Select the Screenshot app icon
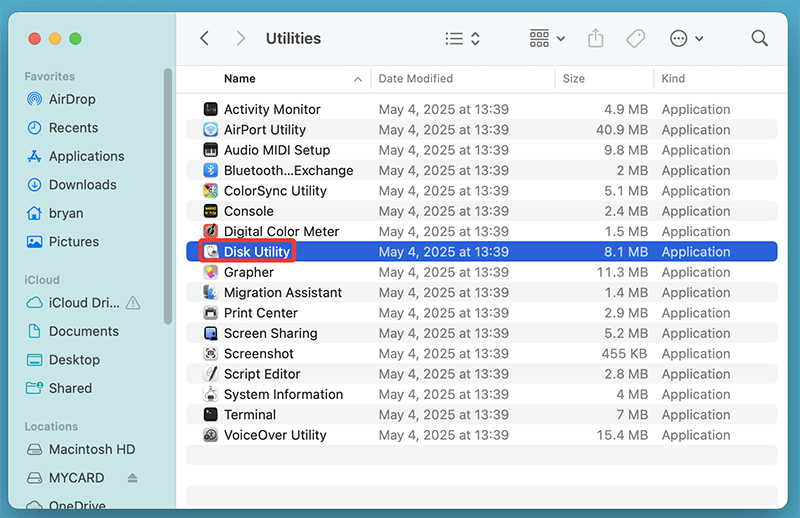 point(211,354)
